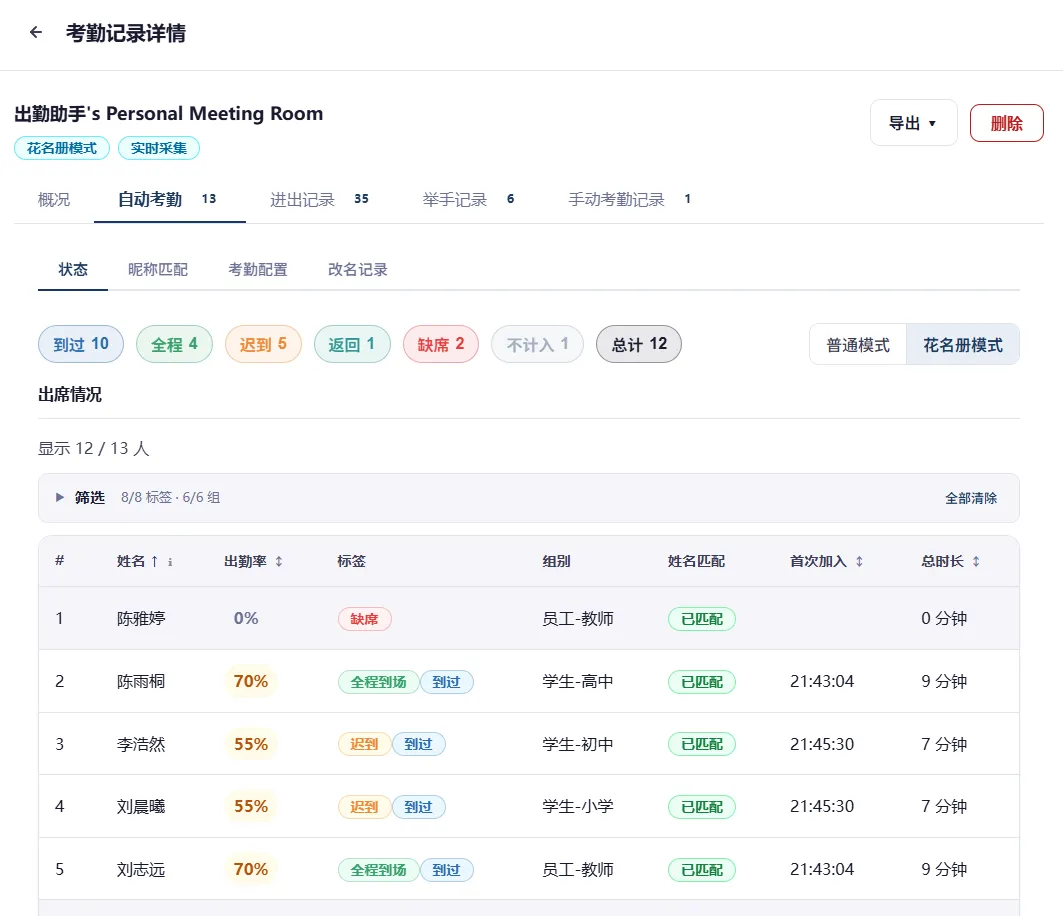Sort 姓名 column ascending arrow

point(155,561)
